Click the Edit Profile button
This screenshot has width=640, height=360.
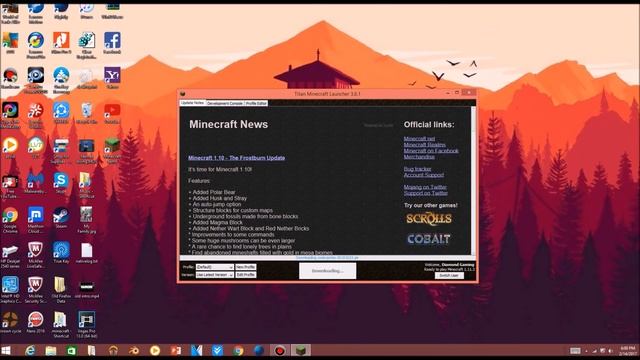246,275
